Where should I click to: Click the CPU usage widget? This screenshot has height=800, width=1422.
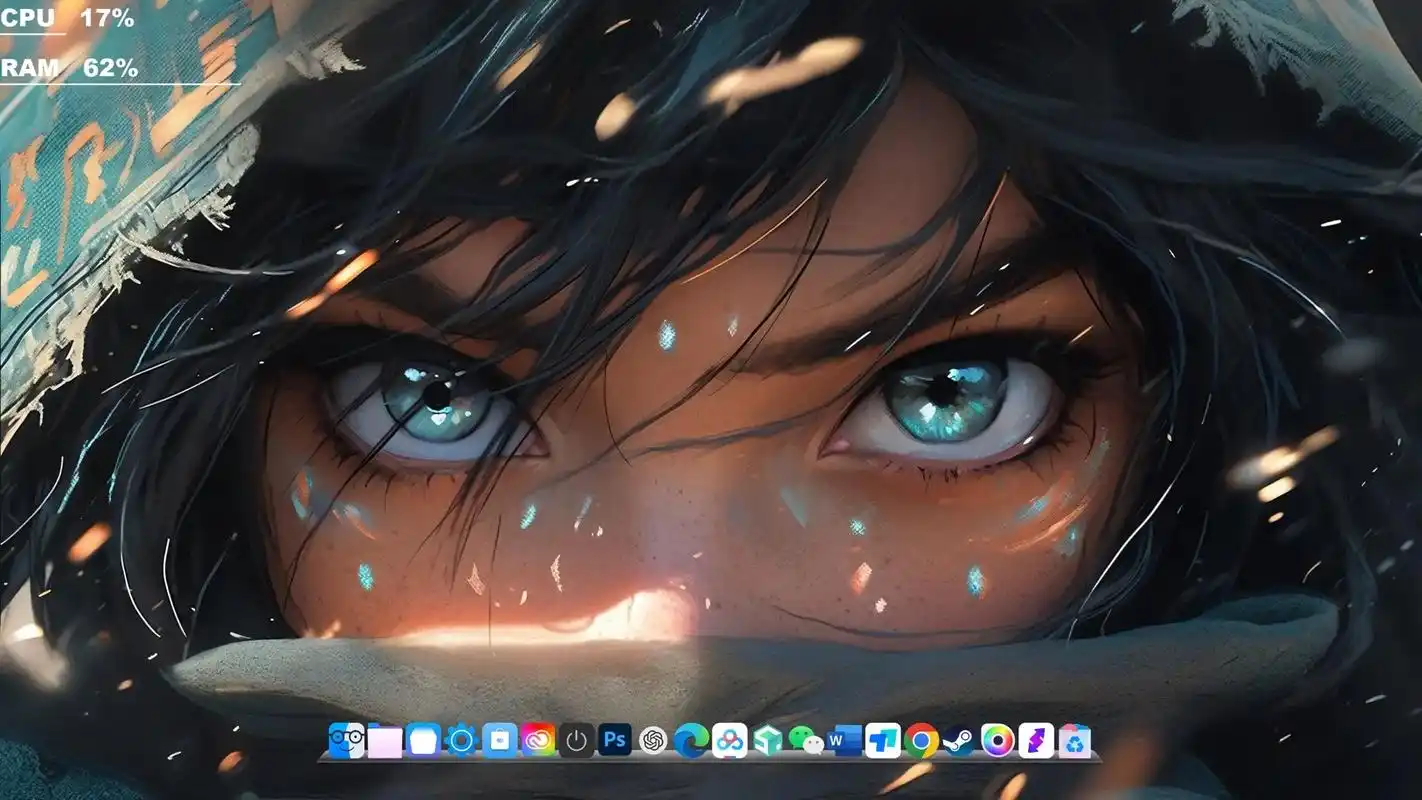click(x=67, y=18)
